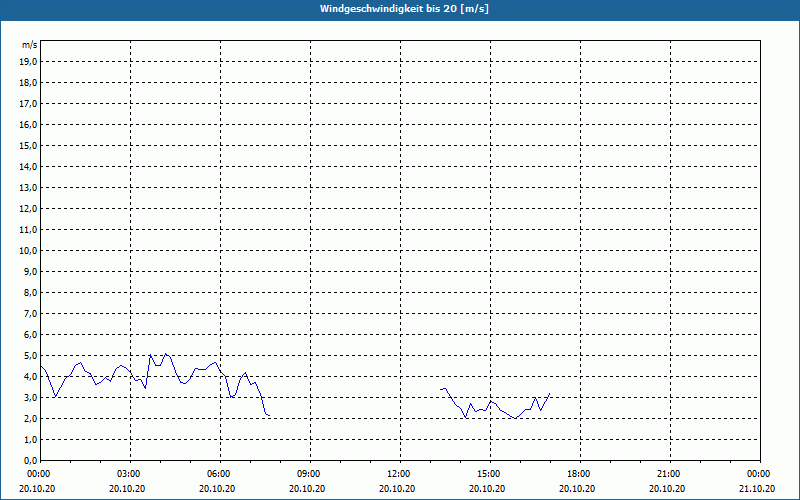Click the 0,0 y-axis label

point(29,461)
